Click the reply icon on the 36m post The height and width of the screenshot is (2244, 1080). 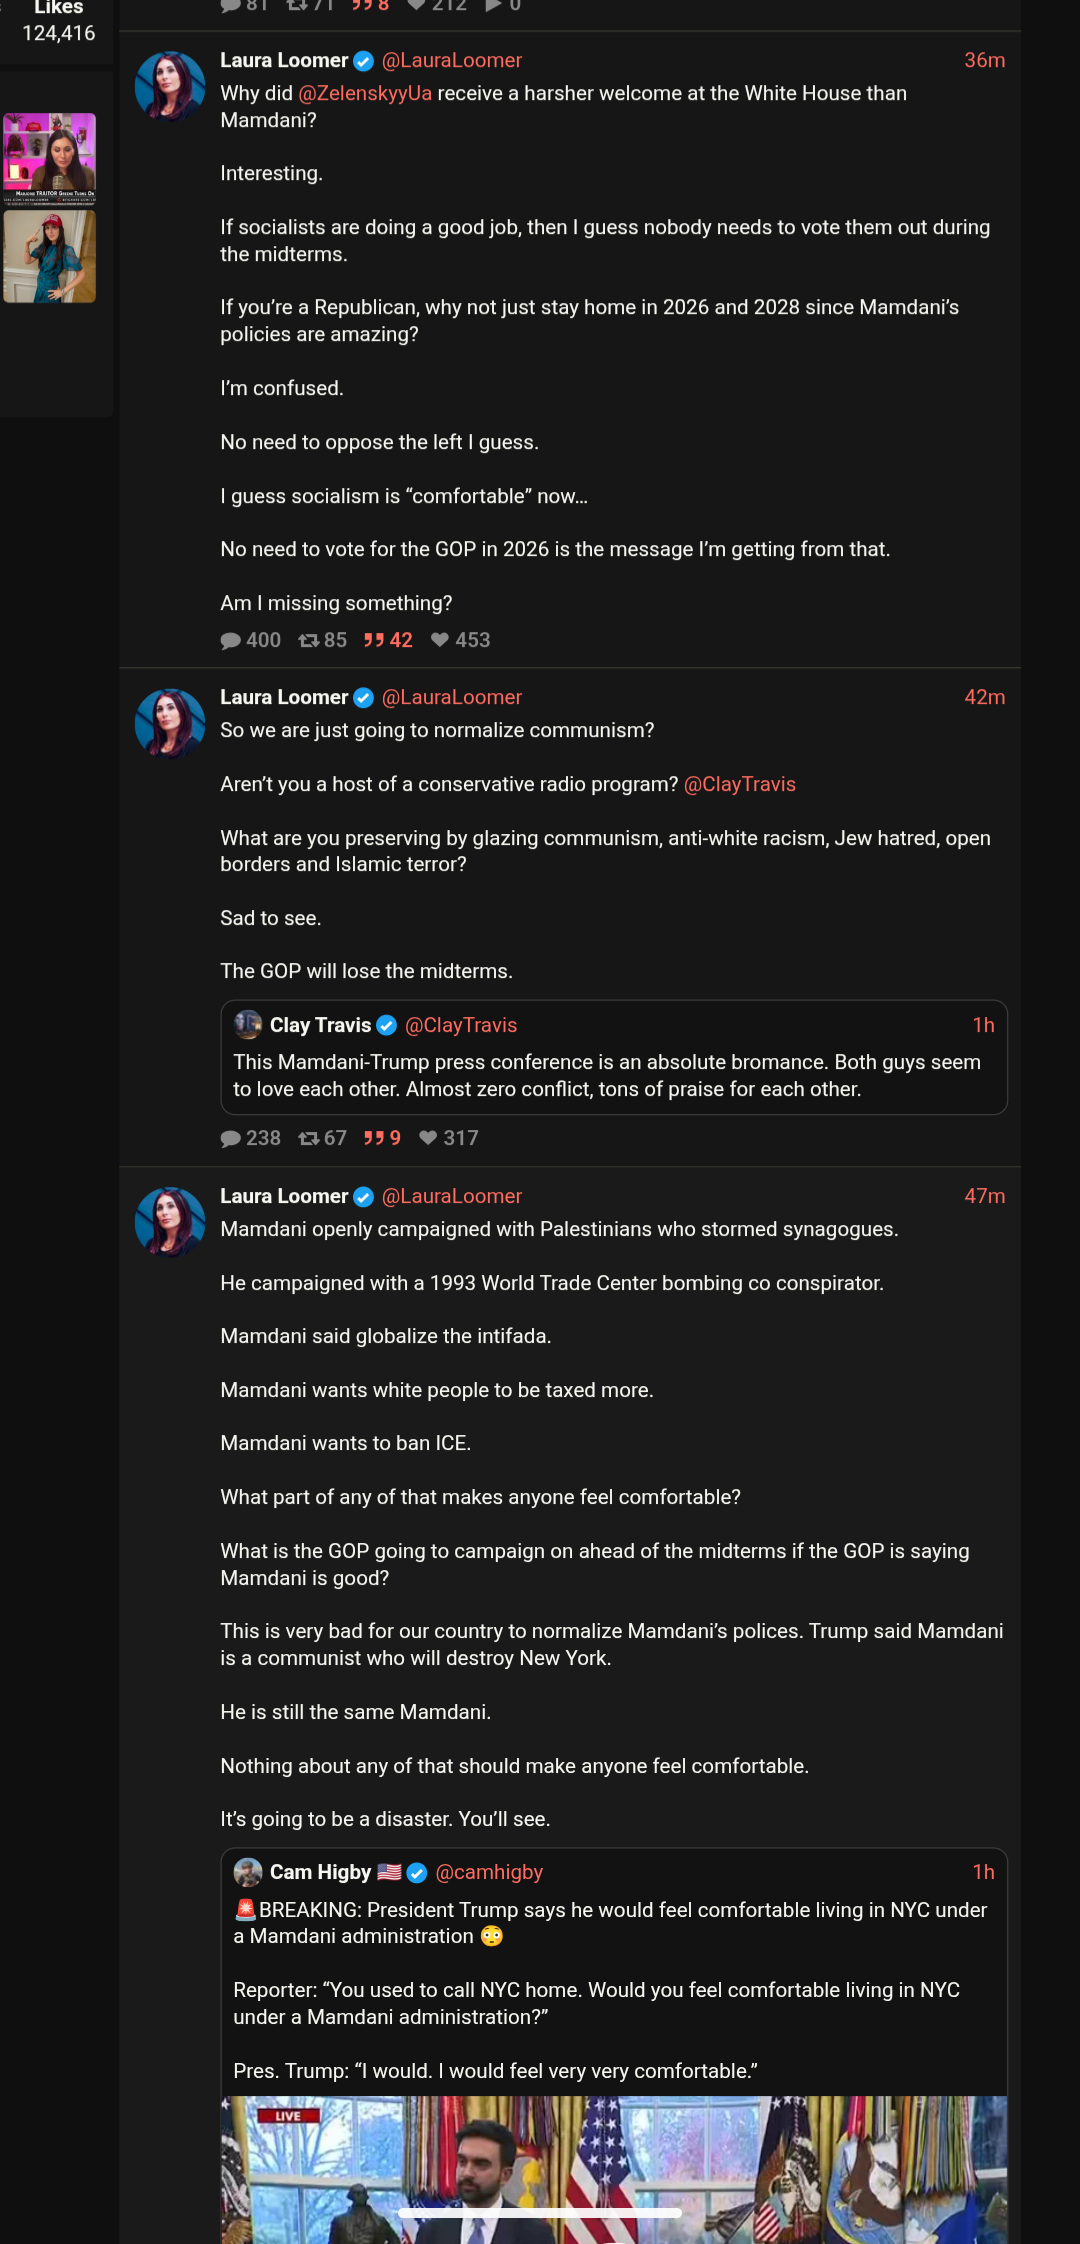(x=231, y=641)
